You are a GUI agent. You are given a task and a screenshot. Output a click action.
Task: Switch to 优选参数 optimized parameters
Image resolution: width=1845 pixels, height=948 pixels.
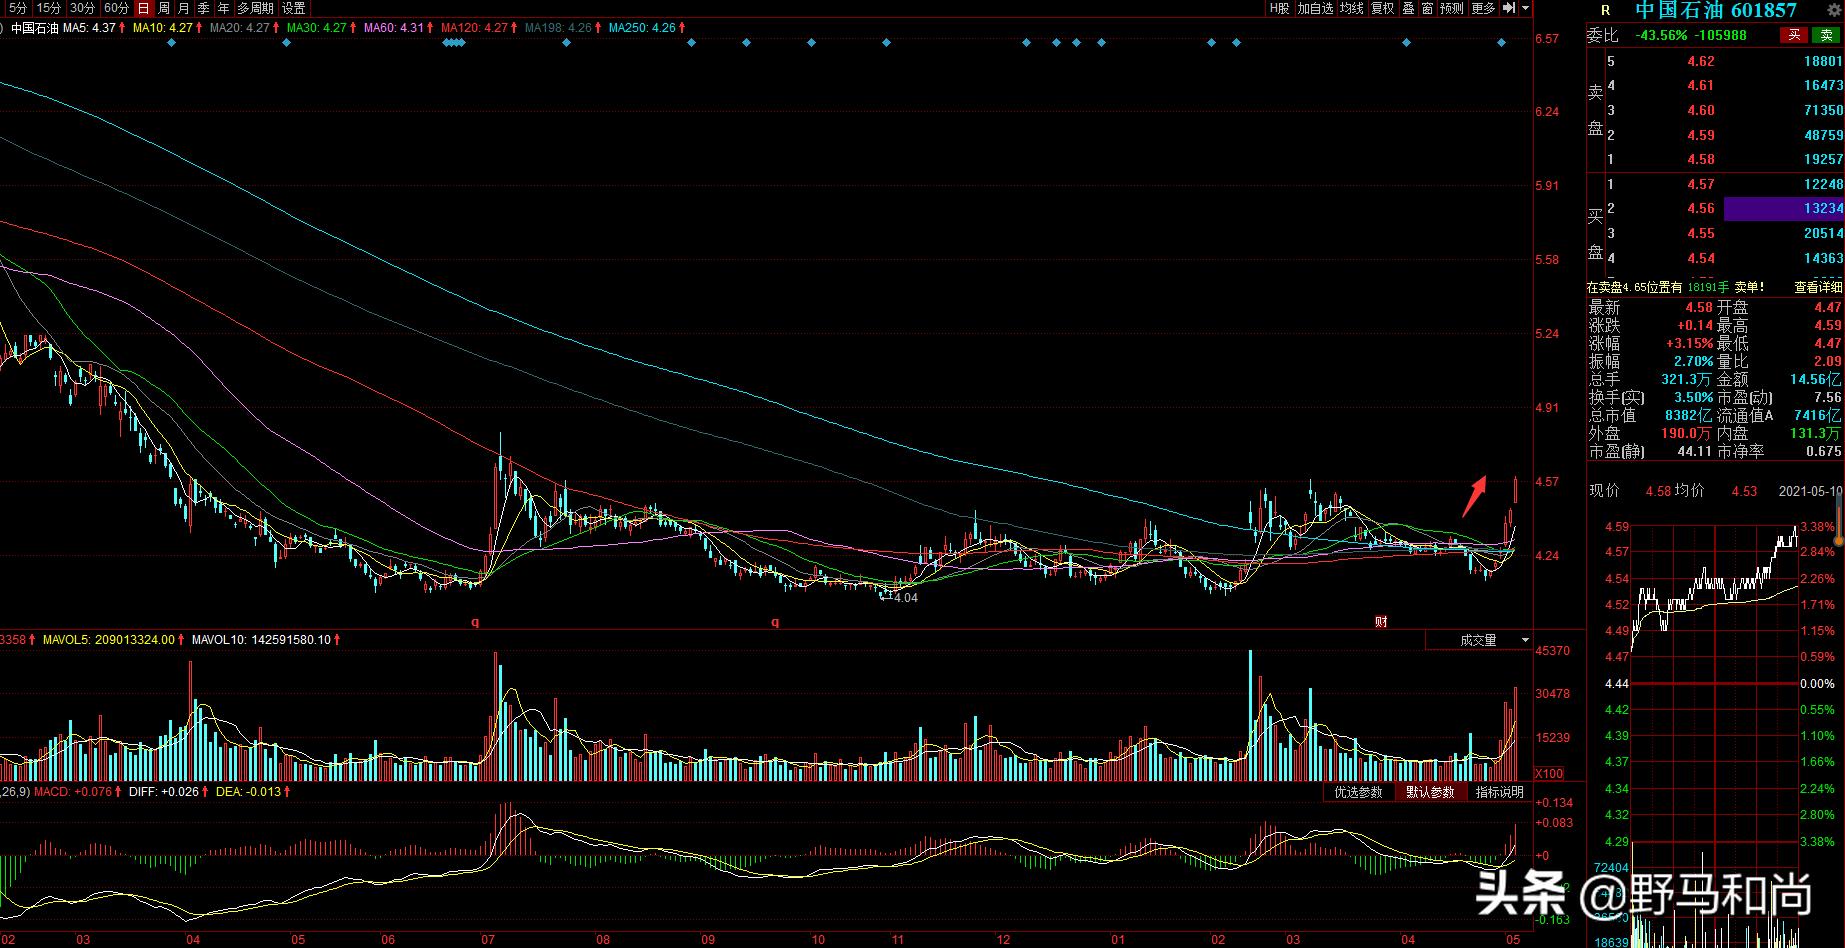[1358, 792]
